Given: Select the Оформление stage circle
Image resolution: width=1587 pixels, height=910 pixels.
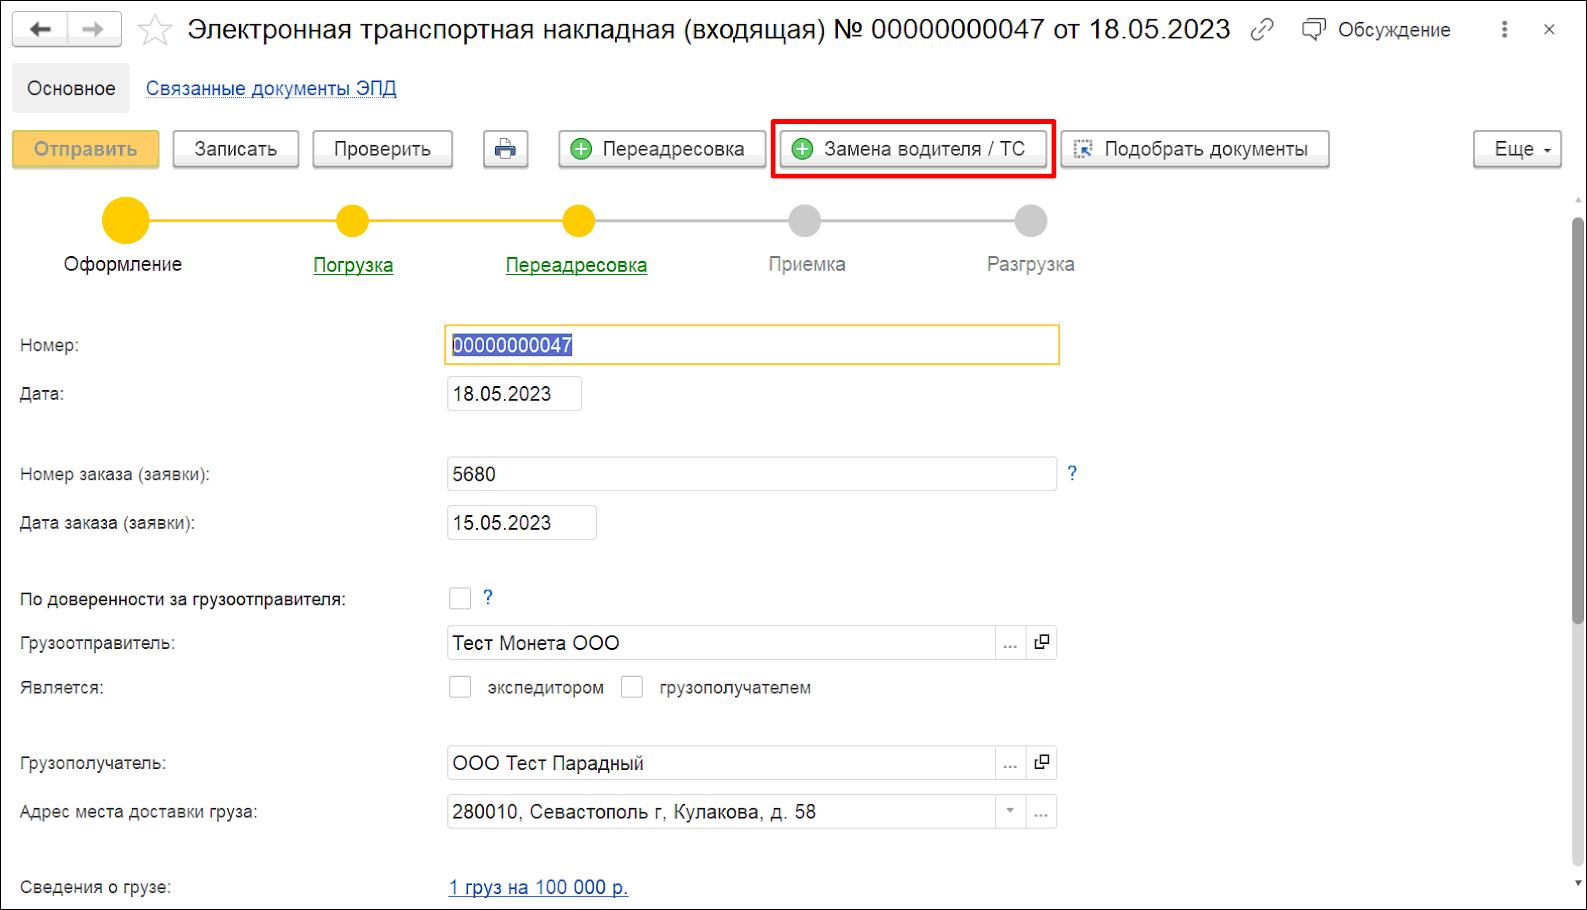Looking at the screenshot, I should pyautogui.click(x=125, y=221).
